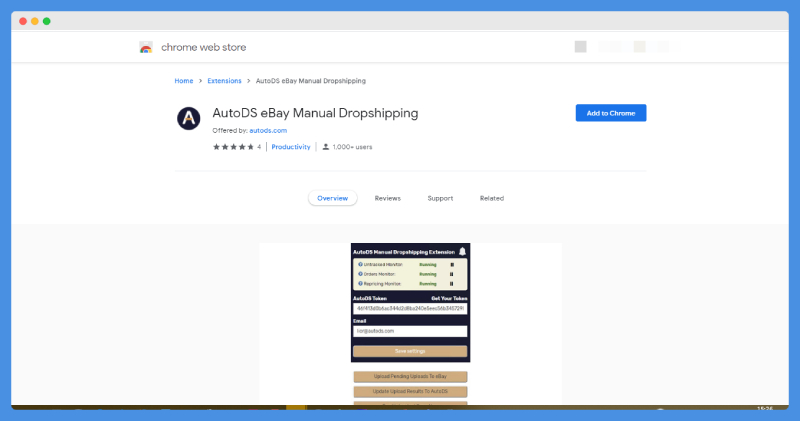Screen dimensions: 800x421
Task: Click the rating count number 4
Action: 259,147
